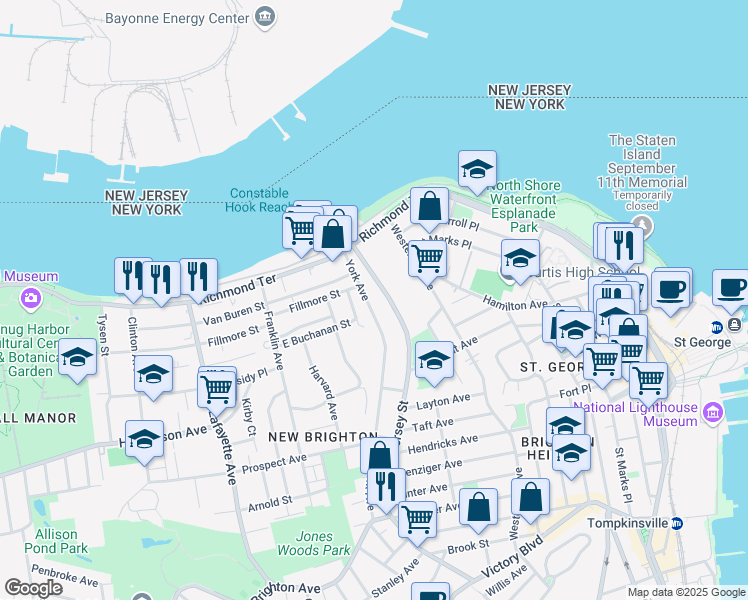Select the middle restaurant marker on Richmond Ter
This screenshot has height=600, width=748.
[161, 281]
